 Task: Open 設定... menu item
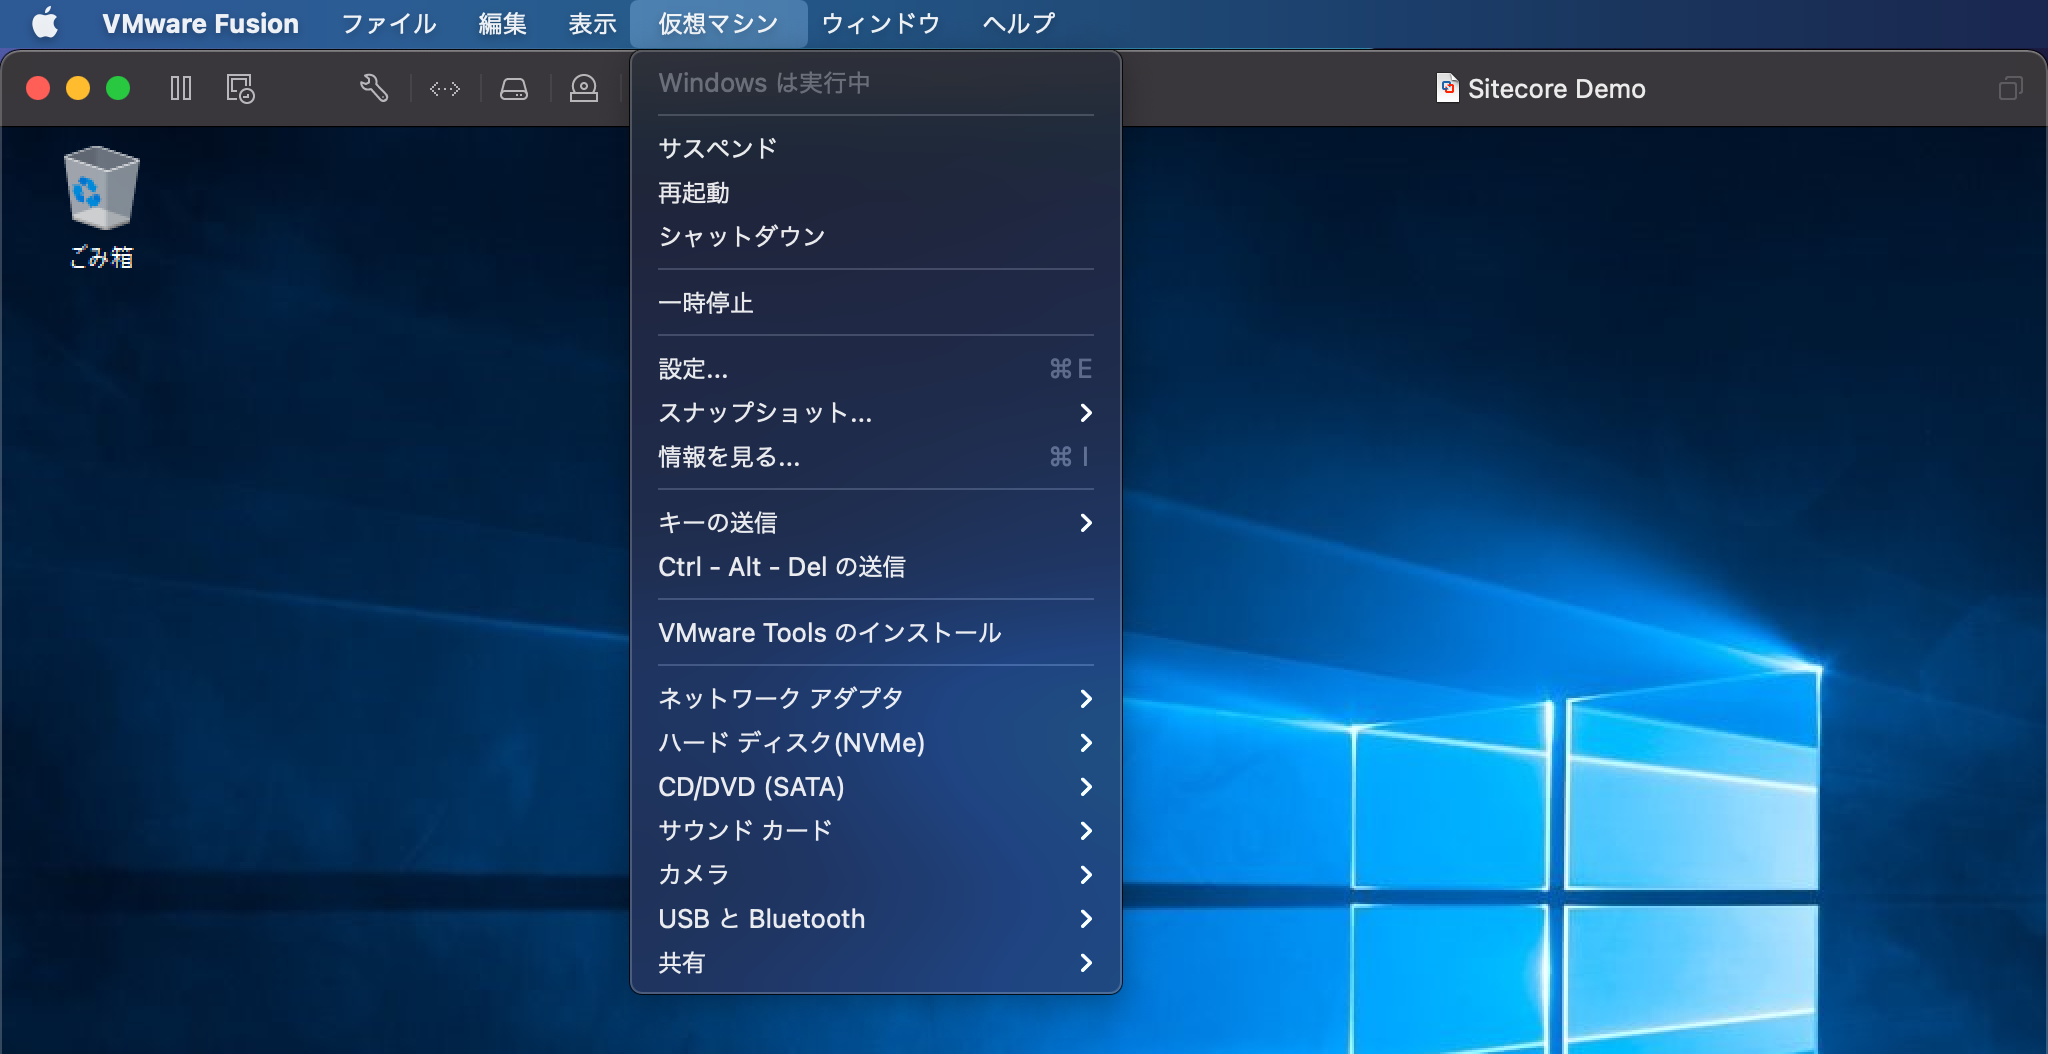875,368
